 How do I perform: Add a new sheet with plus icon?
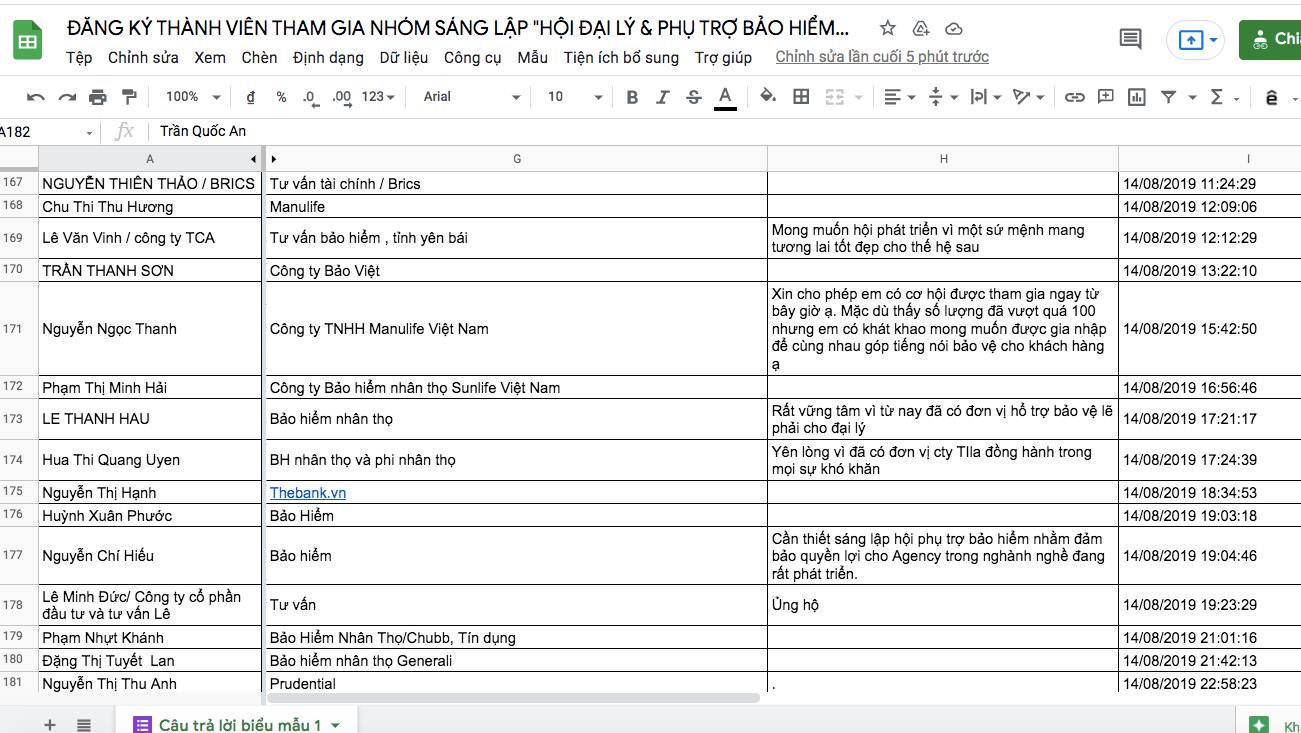pyautogui.click(x=50, y=725)
